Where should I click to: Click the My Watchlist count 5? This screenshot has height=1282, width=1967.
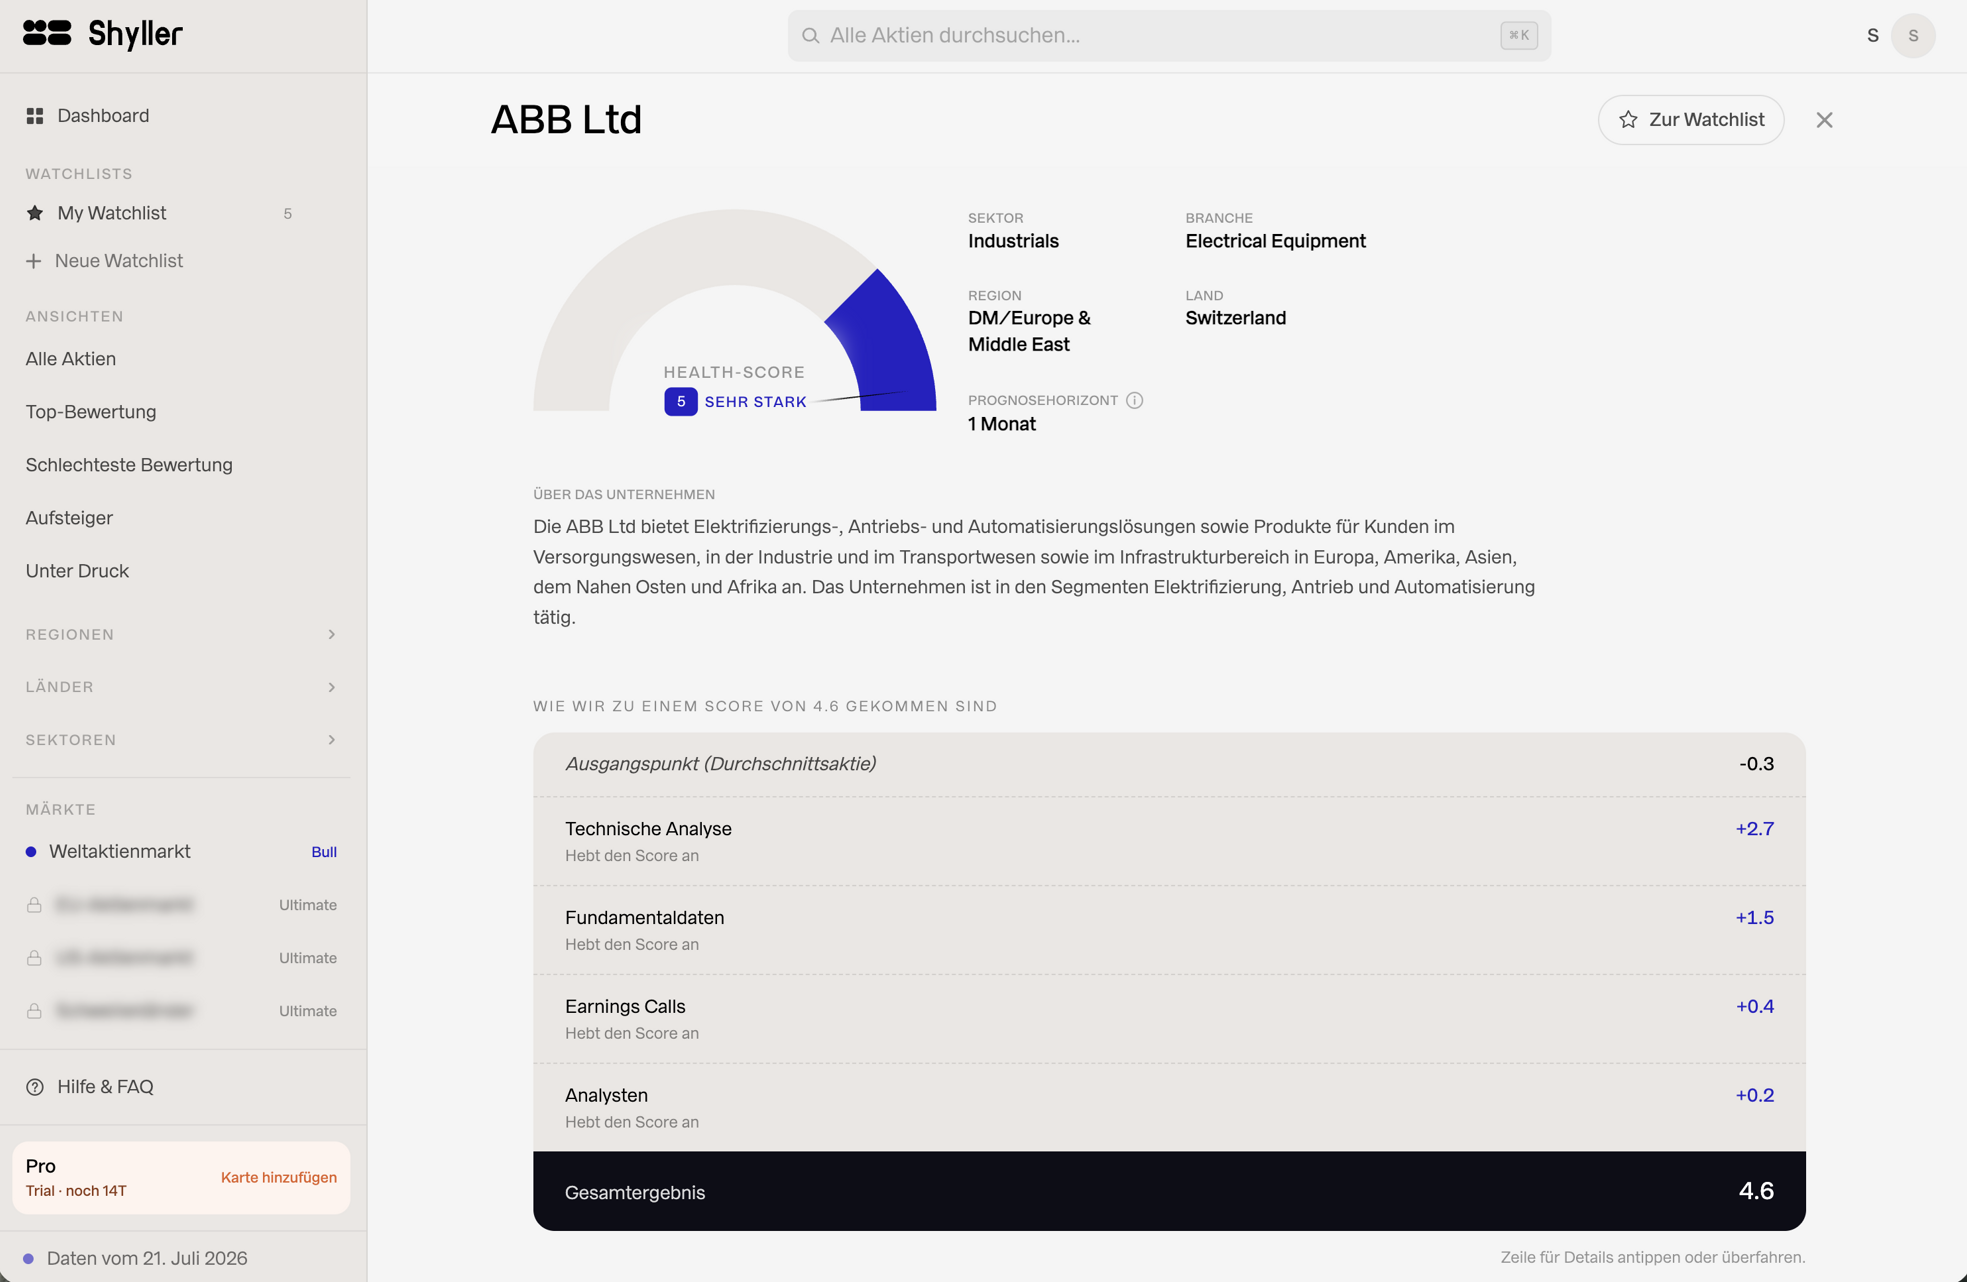coord(288,213)
